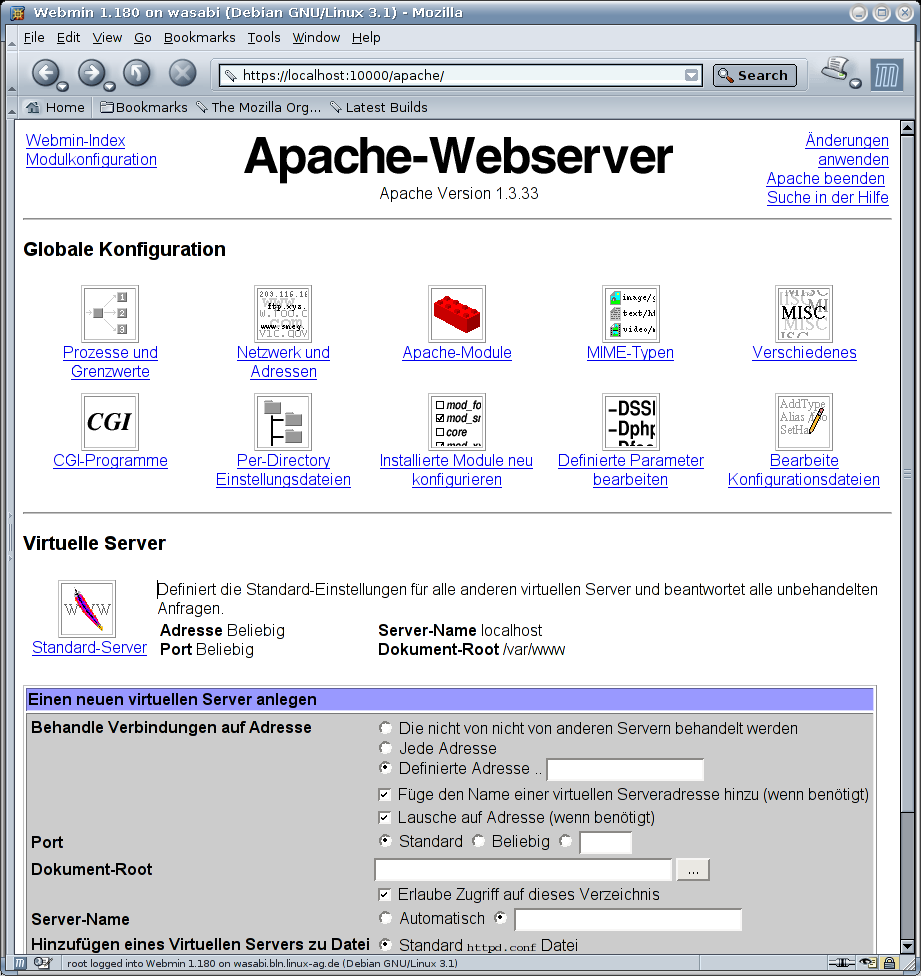The width and height of the screenshot is (921, 976).
Task: Click the Navigator icon in the status bar
Action: pyautogui.click(x=20, y=963)
